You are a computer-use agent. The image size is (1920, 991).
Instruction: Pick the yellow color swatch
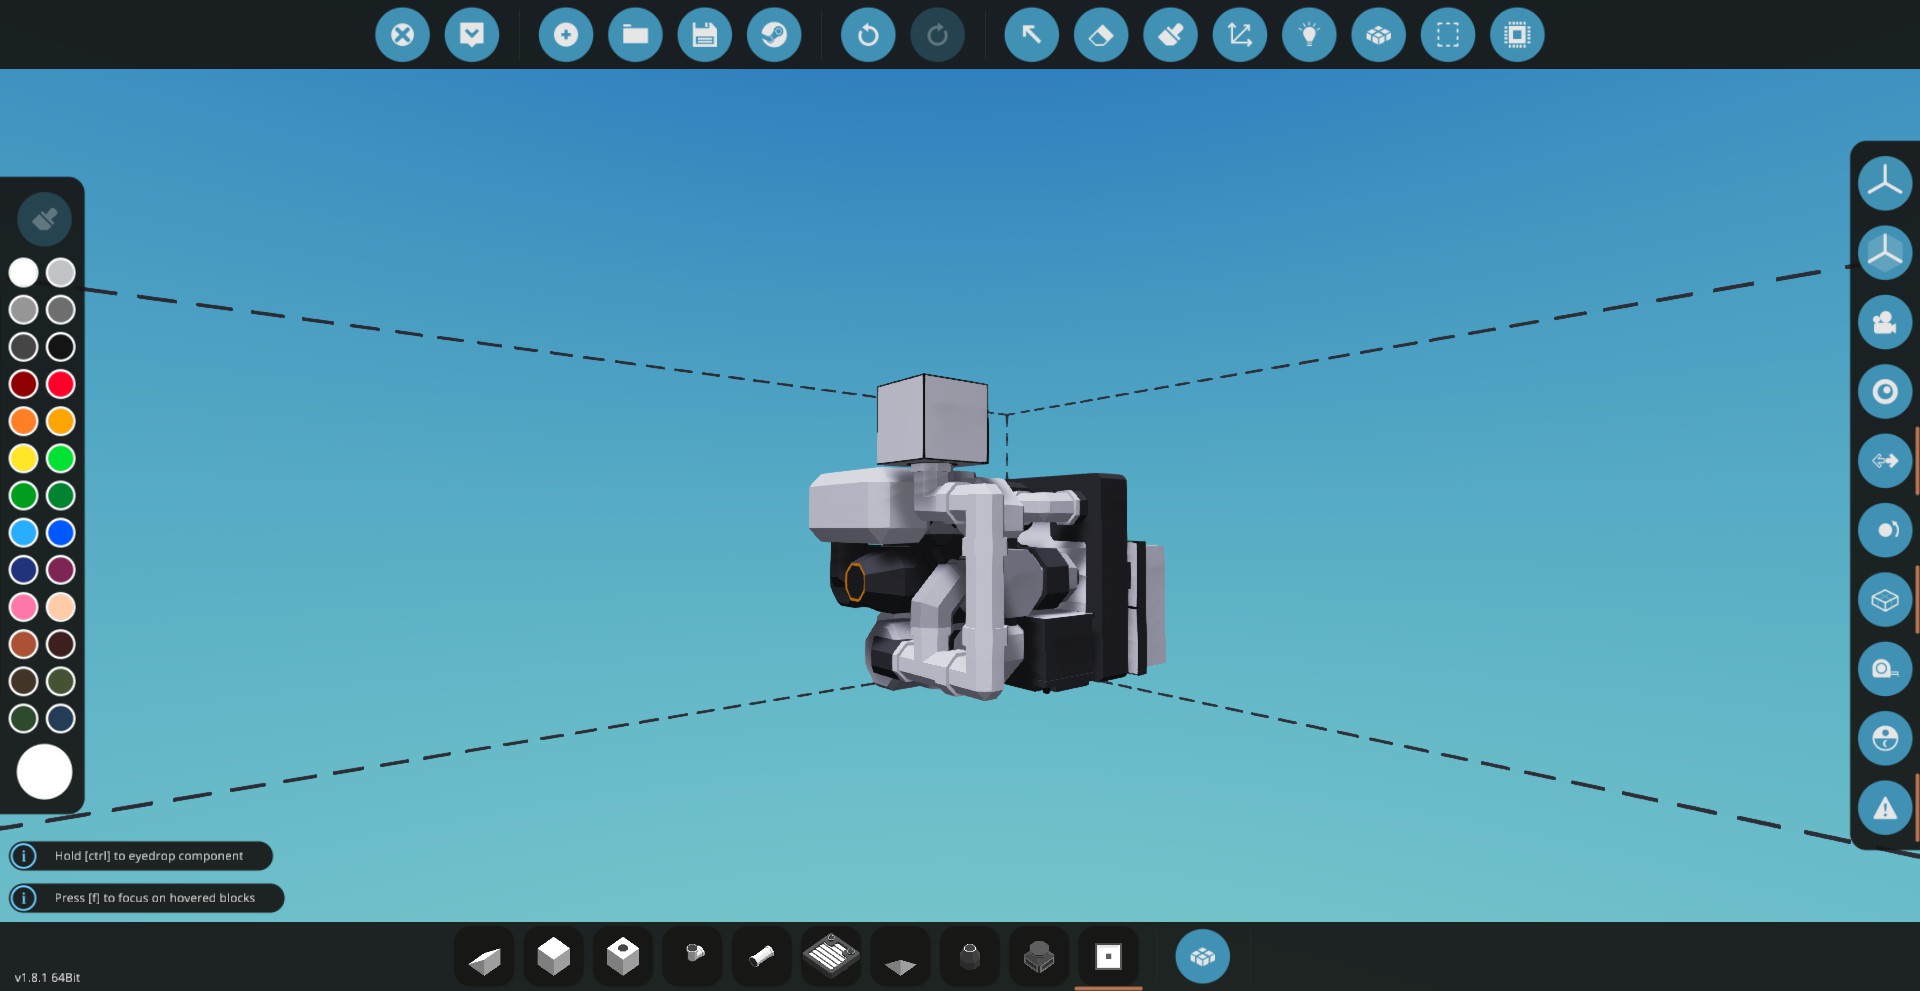coord(24,458)
